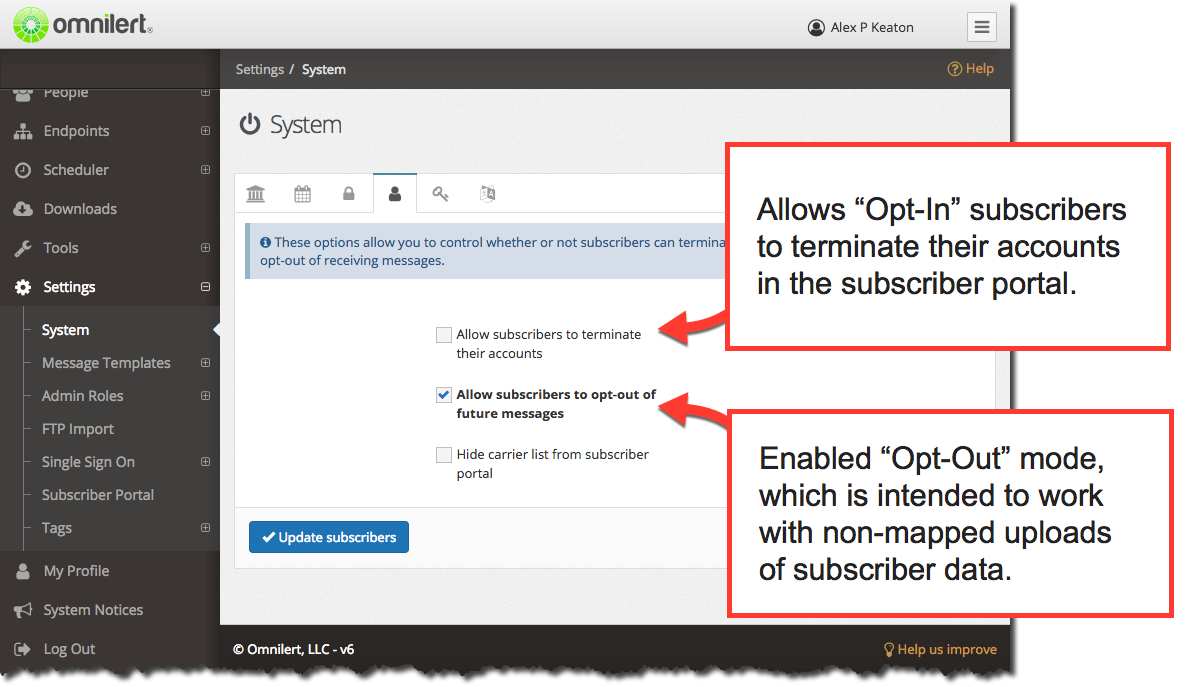Click Alex P Keaton user name

(x=872, y=28)
